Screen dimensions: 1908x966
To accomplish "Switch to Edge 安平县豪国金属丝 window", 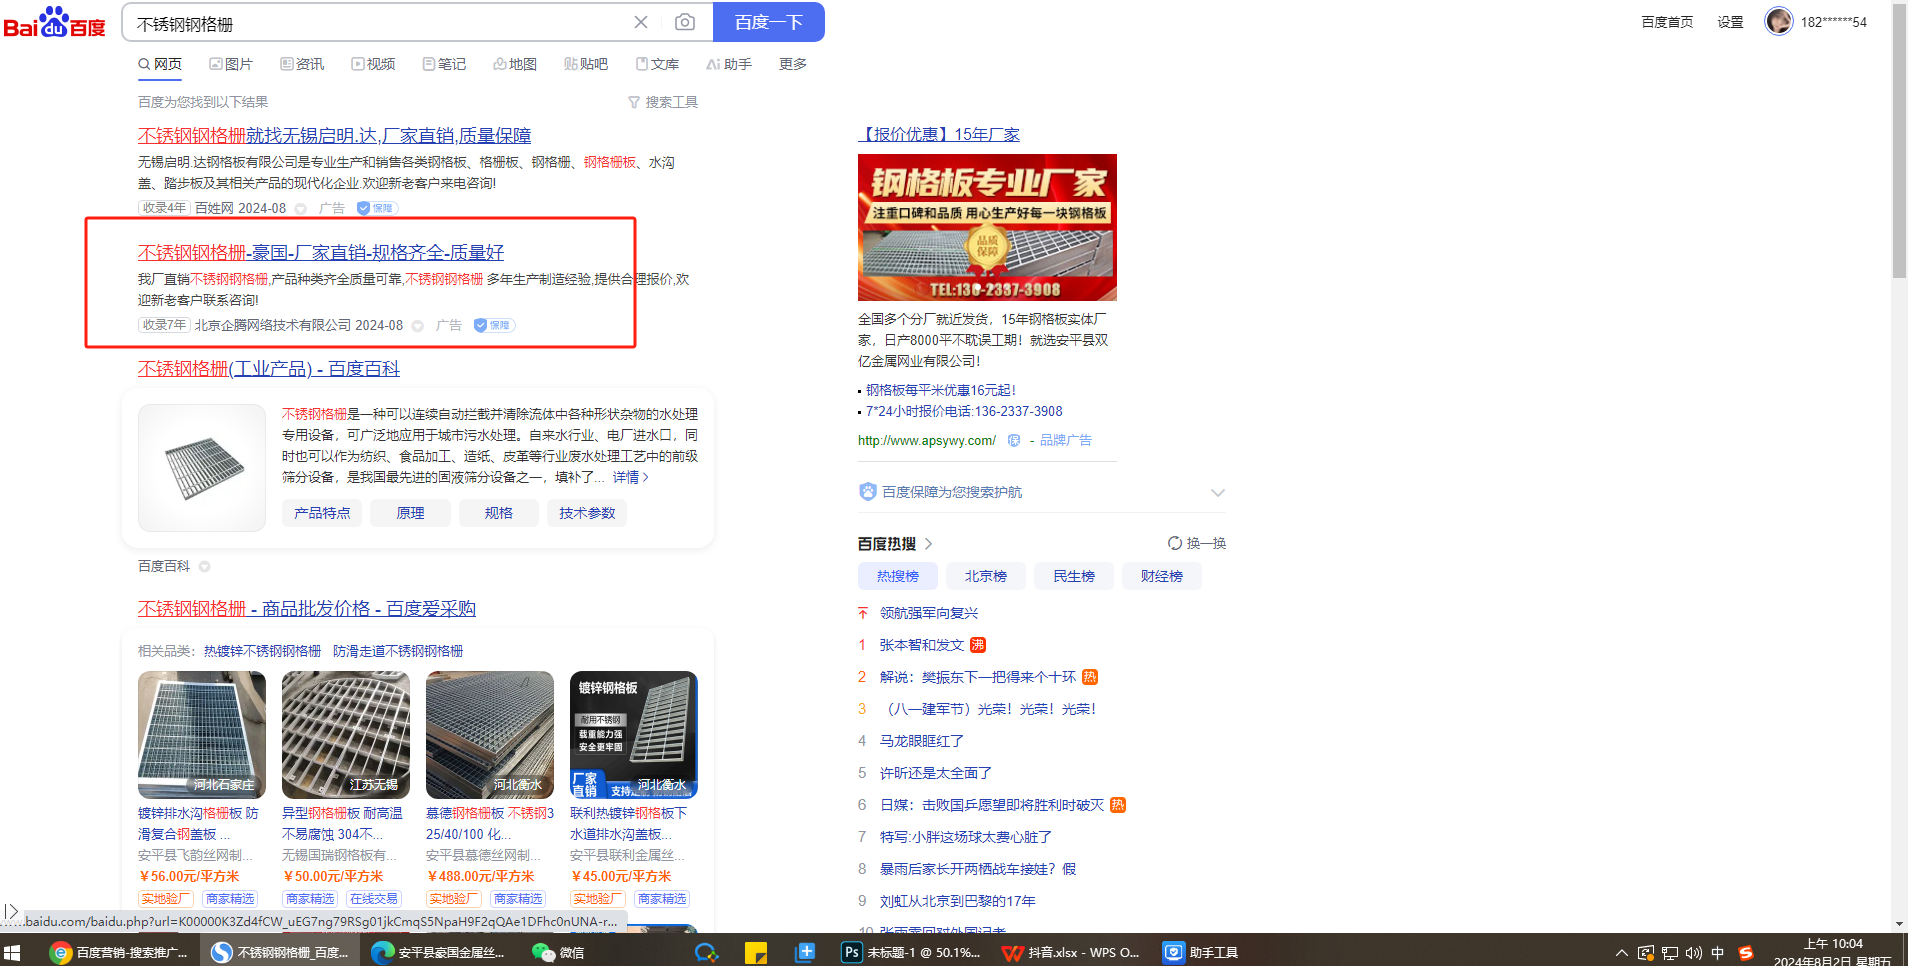I will [x=437, y=952].
